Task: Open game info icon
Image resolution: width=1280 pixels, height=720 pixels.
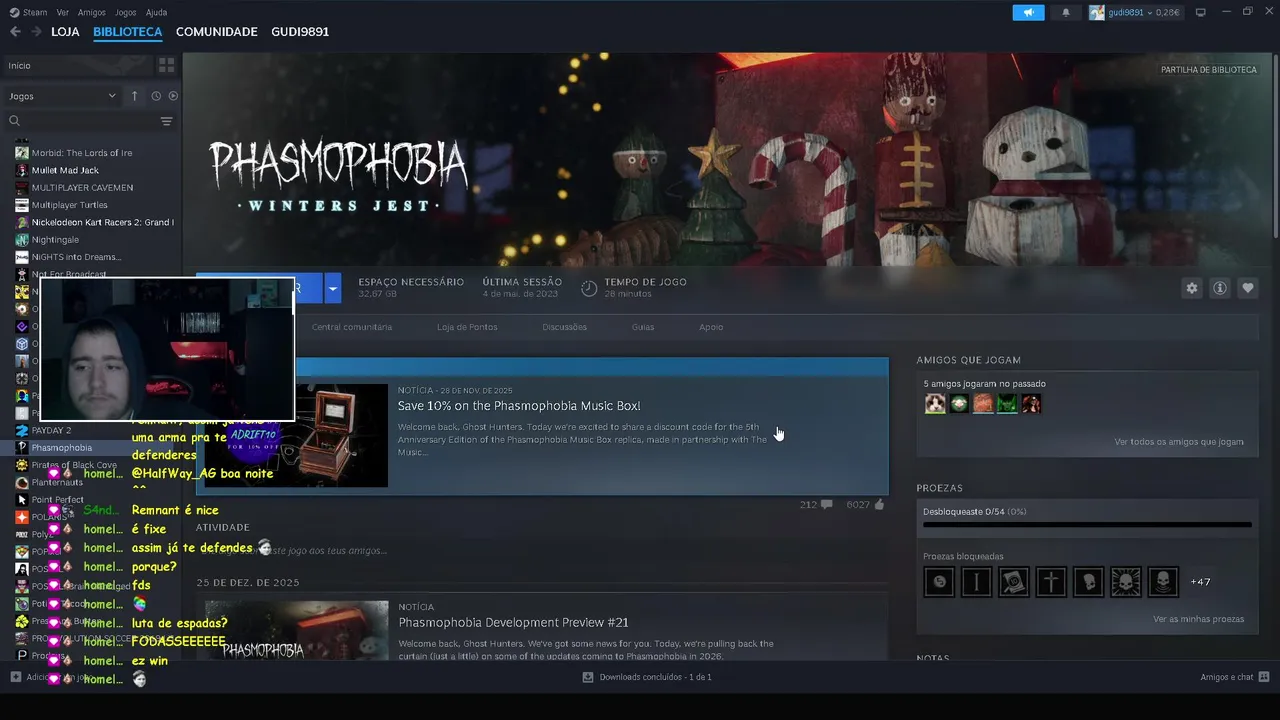Action: point(1220,288)
